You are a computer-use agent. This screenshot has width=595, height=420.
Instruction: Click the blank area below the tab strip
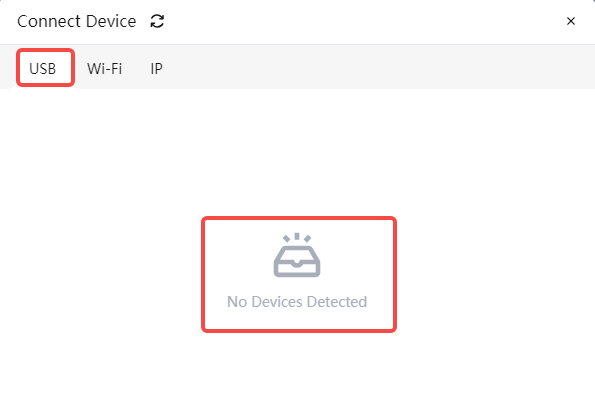(x=298, y=152)
